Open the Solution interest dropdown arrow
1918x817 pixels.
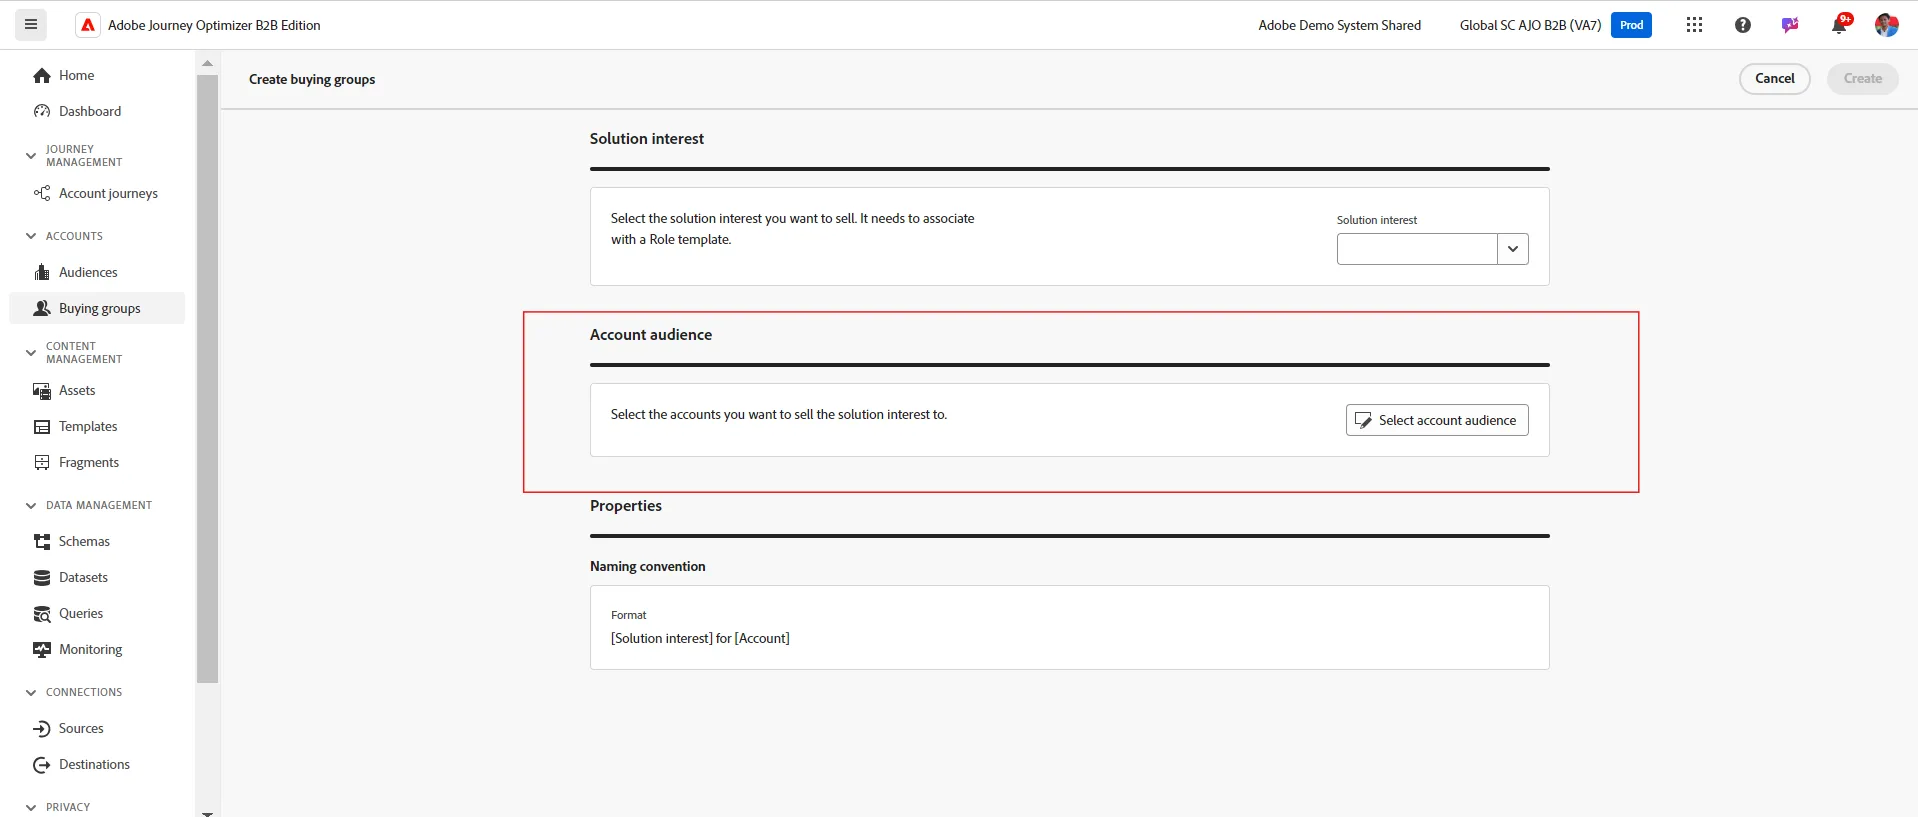point(1513,249)
